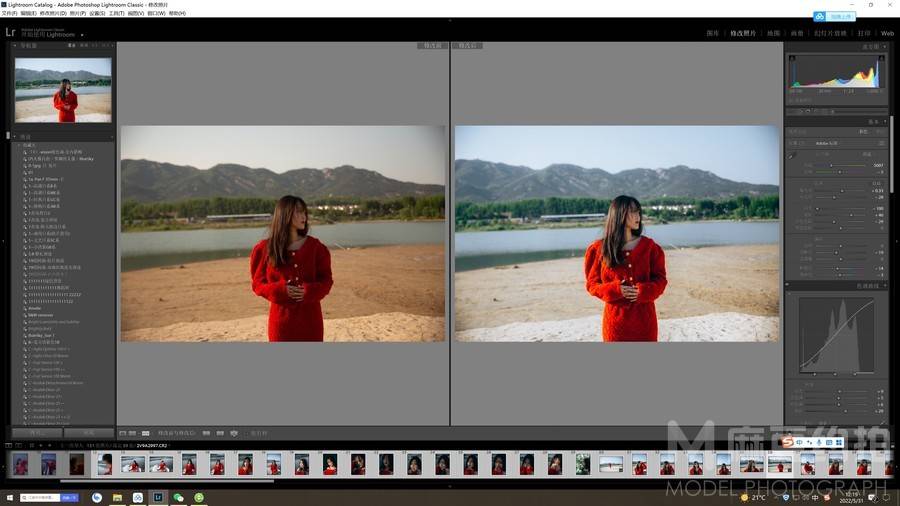Click Lightroom icon in taskbar
This screenshot has height=506, width=900.
pos(158,497)
